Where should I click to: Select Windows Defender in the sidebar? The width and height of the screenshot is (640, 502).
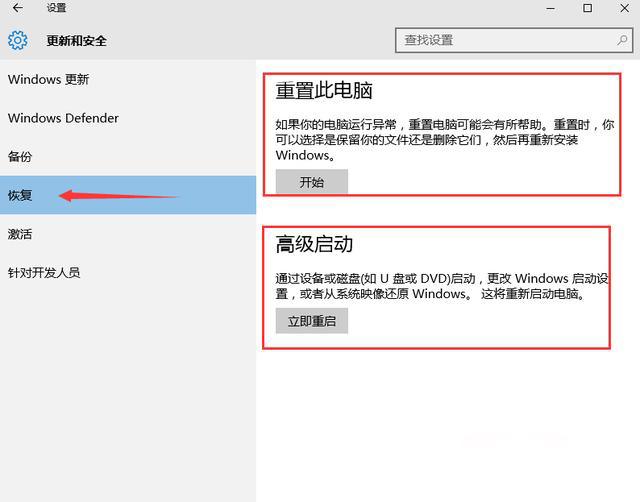(x=63, y=118)
